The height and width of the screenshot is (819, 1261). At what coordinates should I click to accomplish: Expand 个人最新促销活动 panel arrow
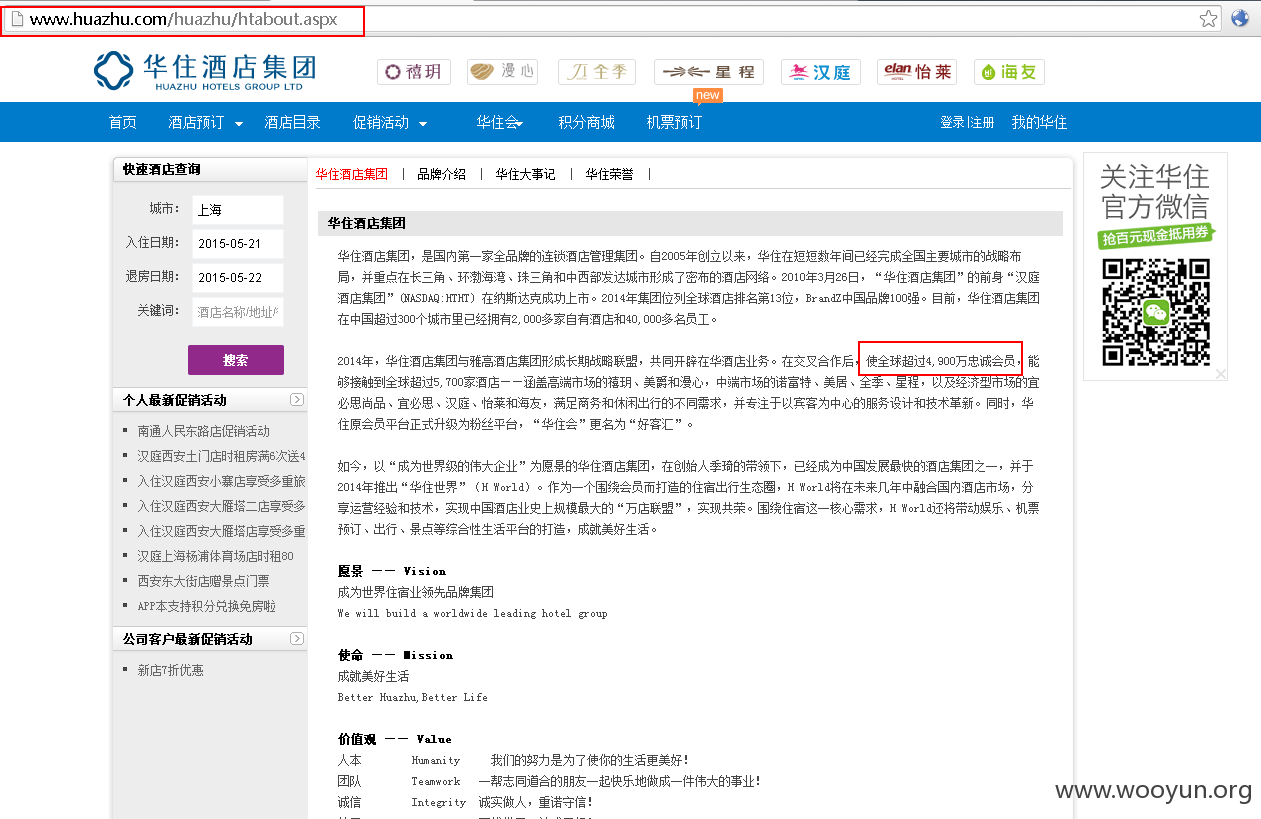(297, 400)
